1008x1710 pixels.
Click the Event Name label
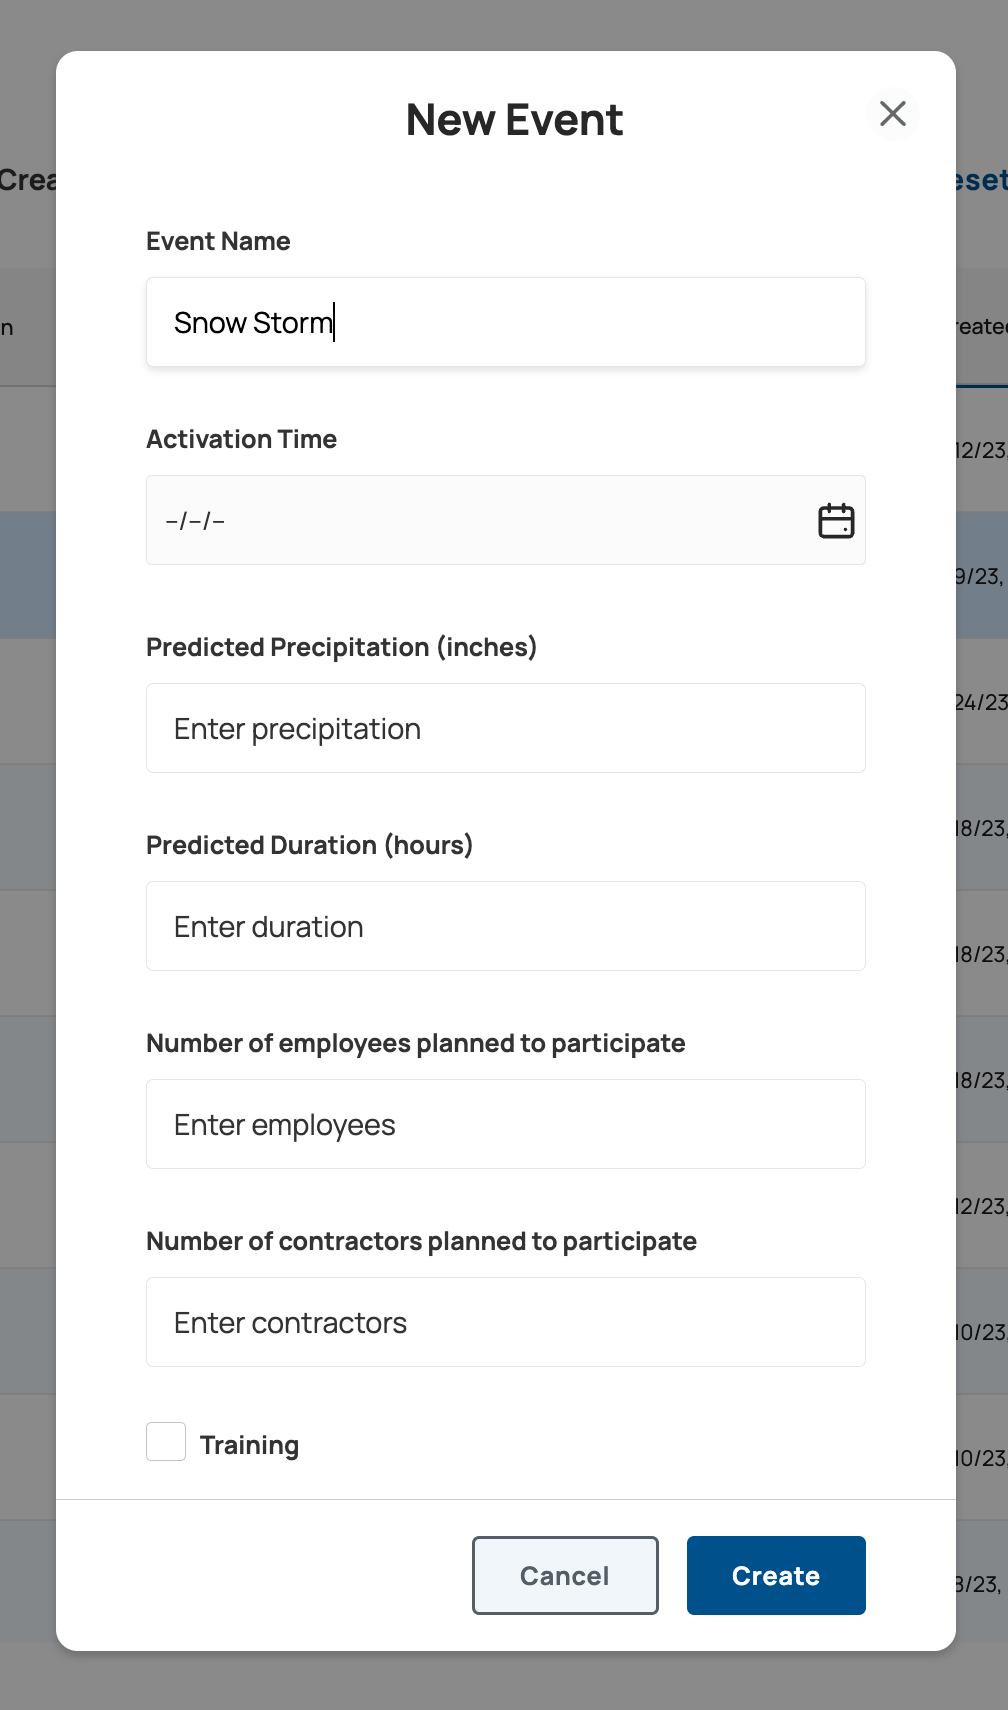pyautogui.click(x=218, y=241)
